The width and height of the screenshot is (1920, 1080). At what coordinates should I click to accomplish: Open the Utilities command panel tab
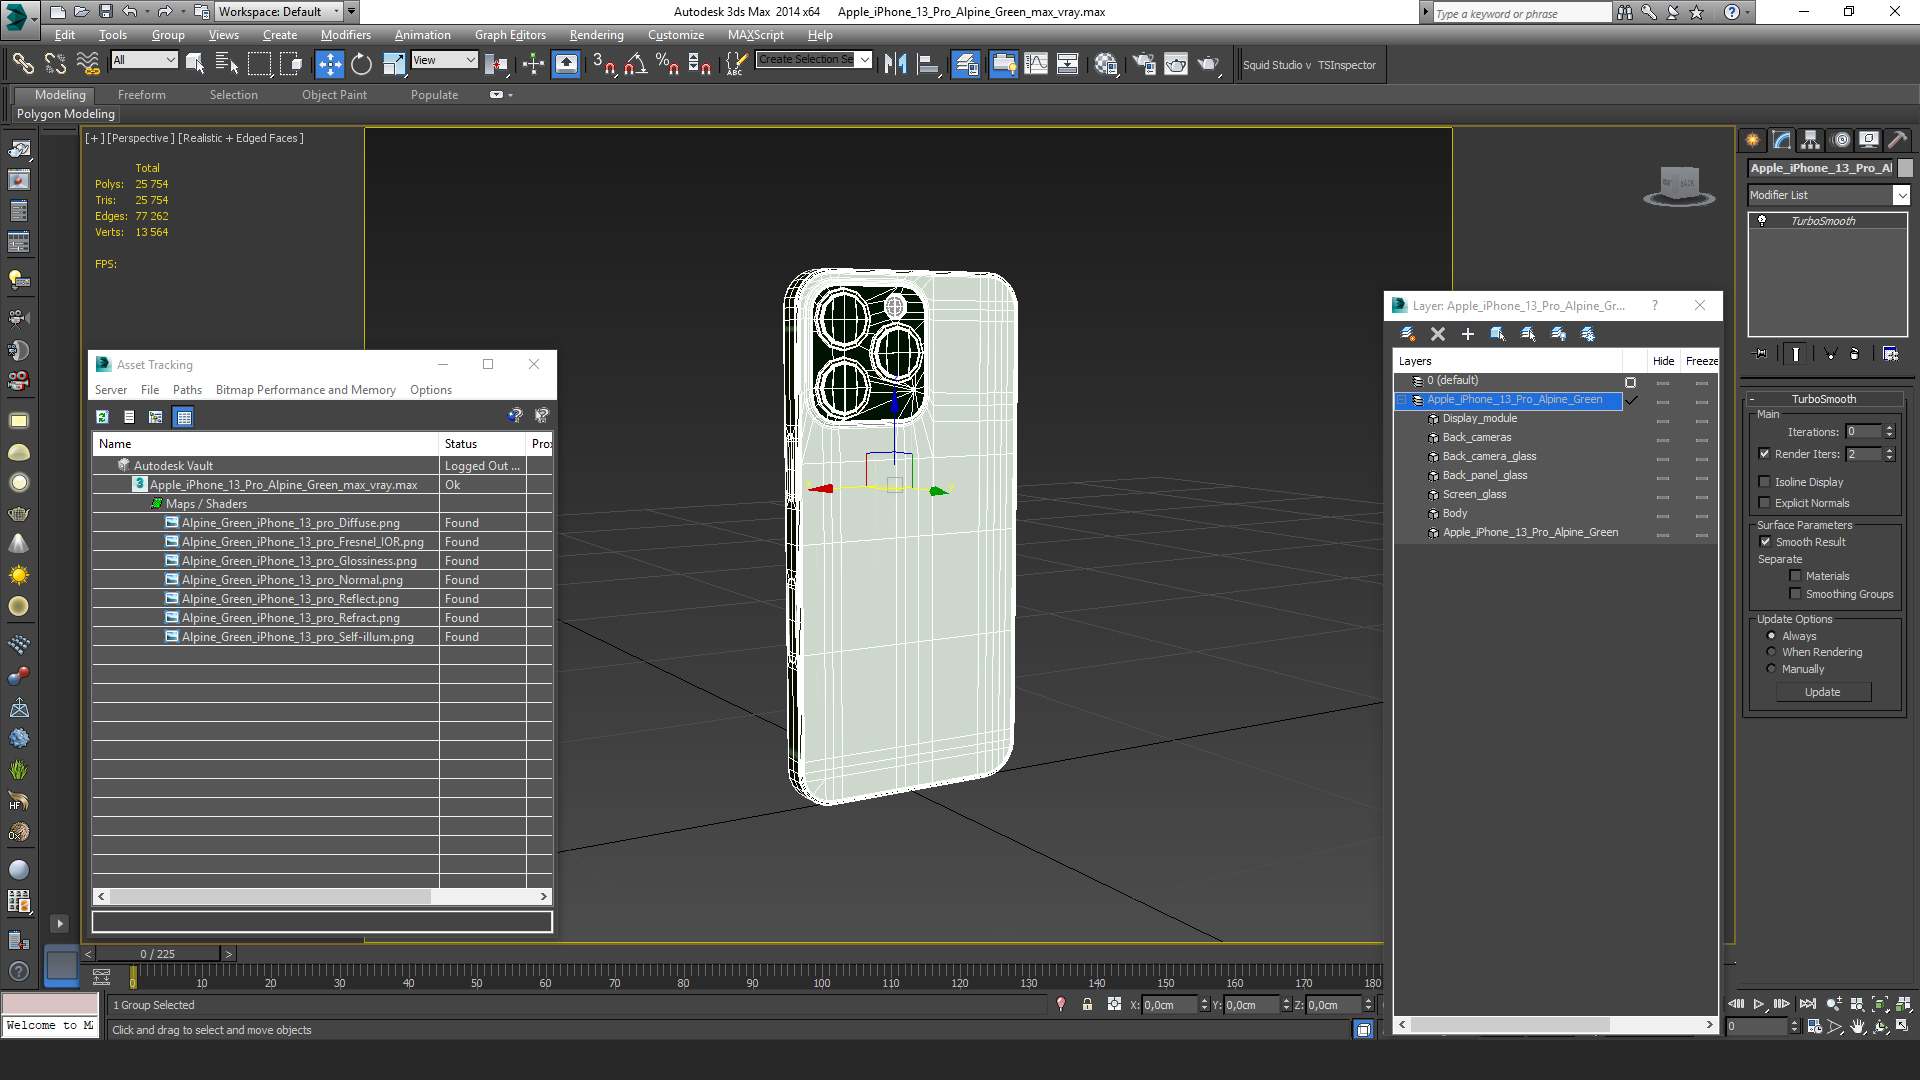1897,140
